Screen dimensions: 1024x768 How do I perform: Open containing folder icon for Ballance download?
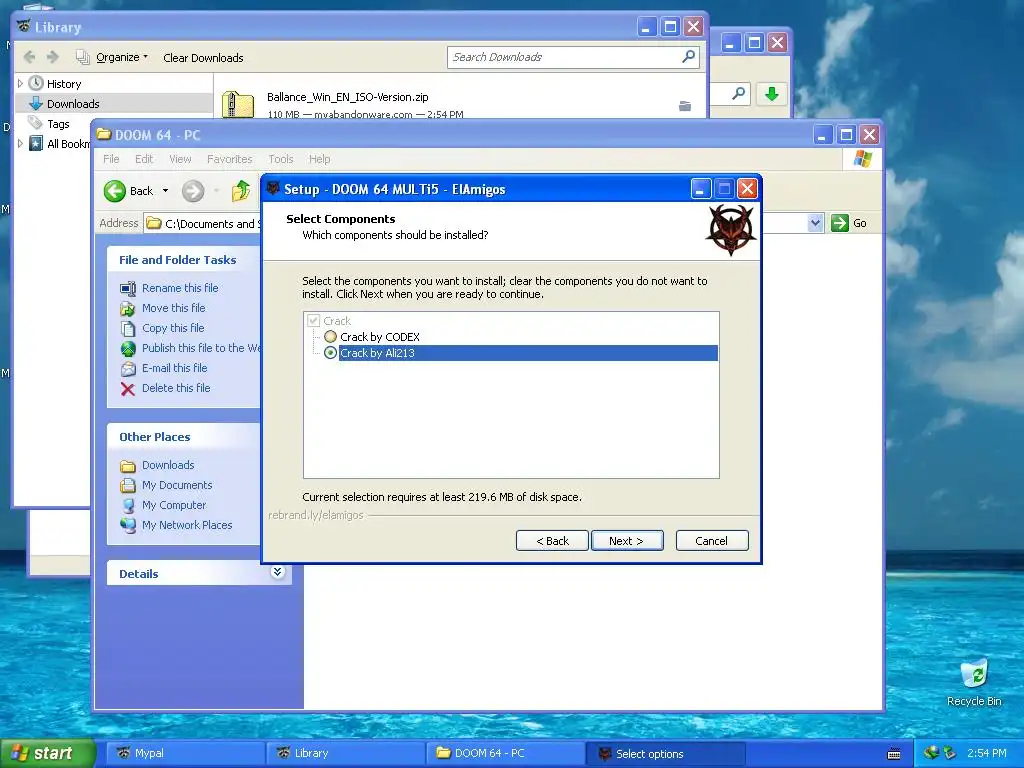click(x=684, y=106)
